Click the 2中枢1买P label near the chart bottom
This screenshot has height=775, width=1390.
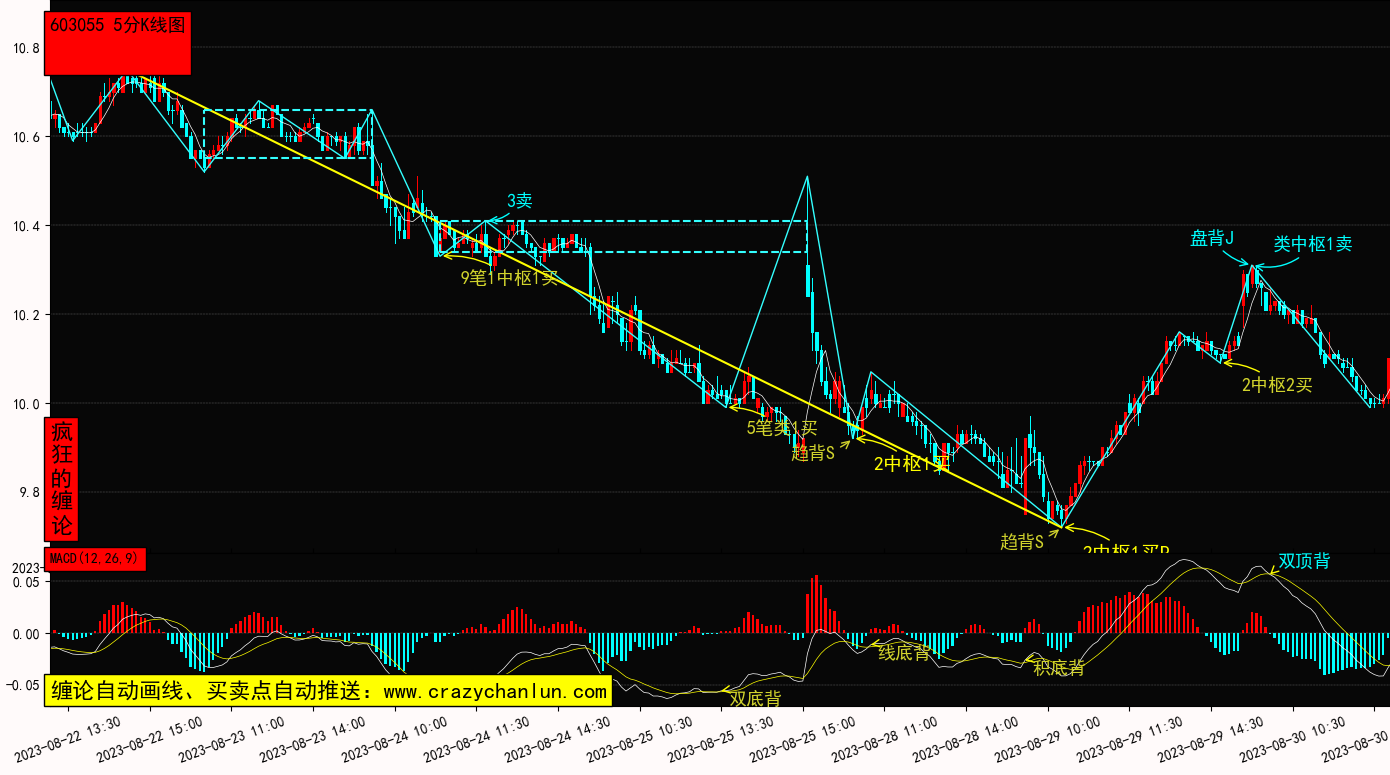pyautogui.click(x=1126, y=551)
